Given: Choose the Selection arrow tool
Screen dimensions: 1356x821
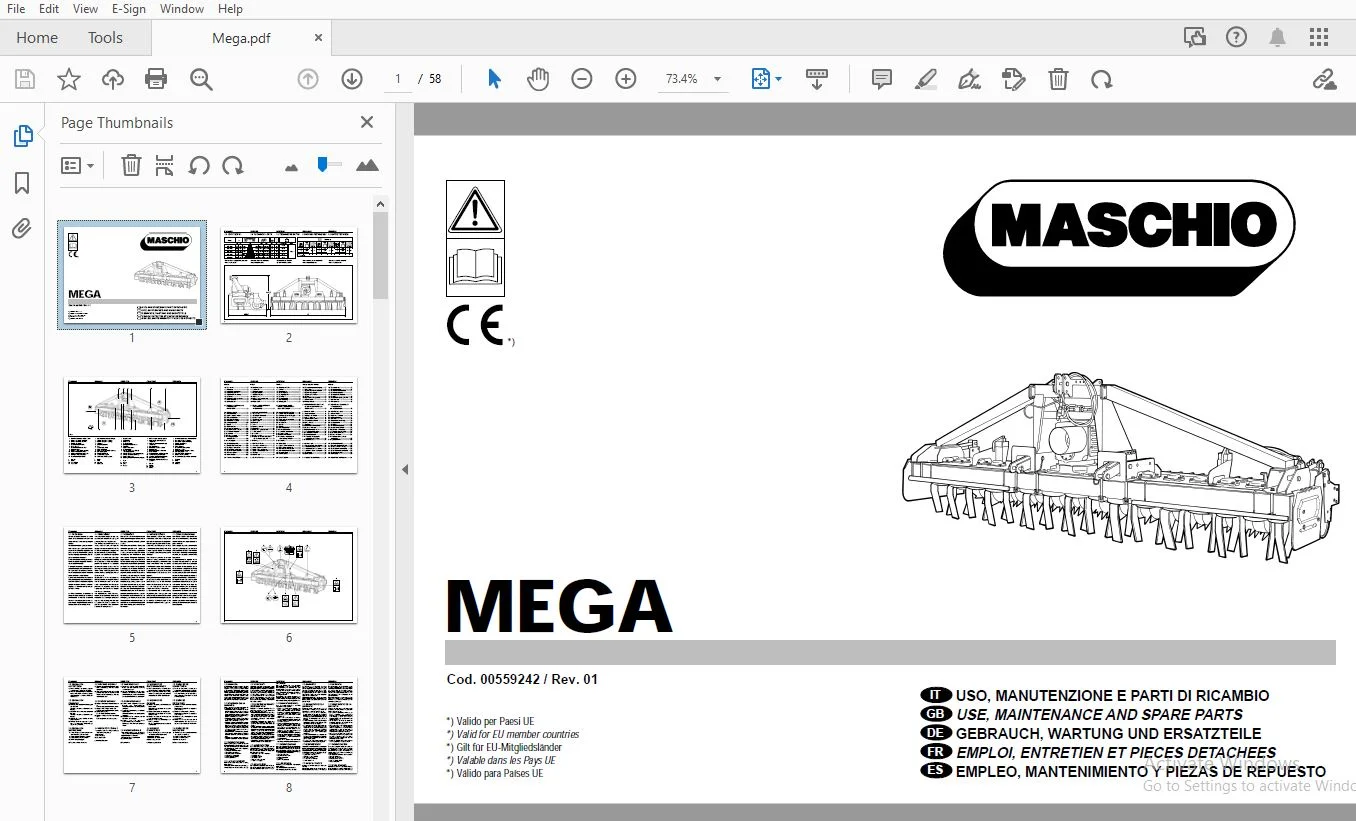Looking at the screenshot, I should 494,79.
